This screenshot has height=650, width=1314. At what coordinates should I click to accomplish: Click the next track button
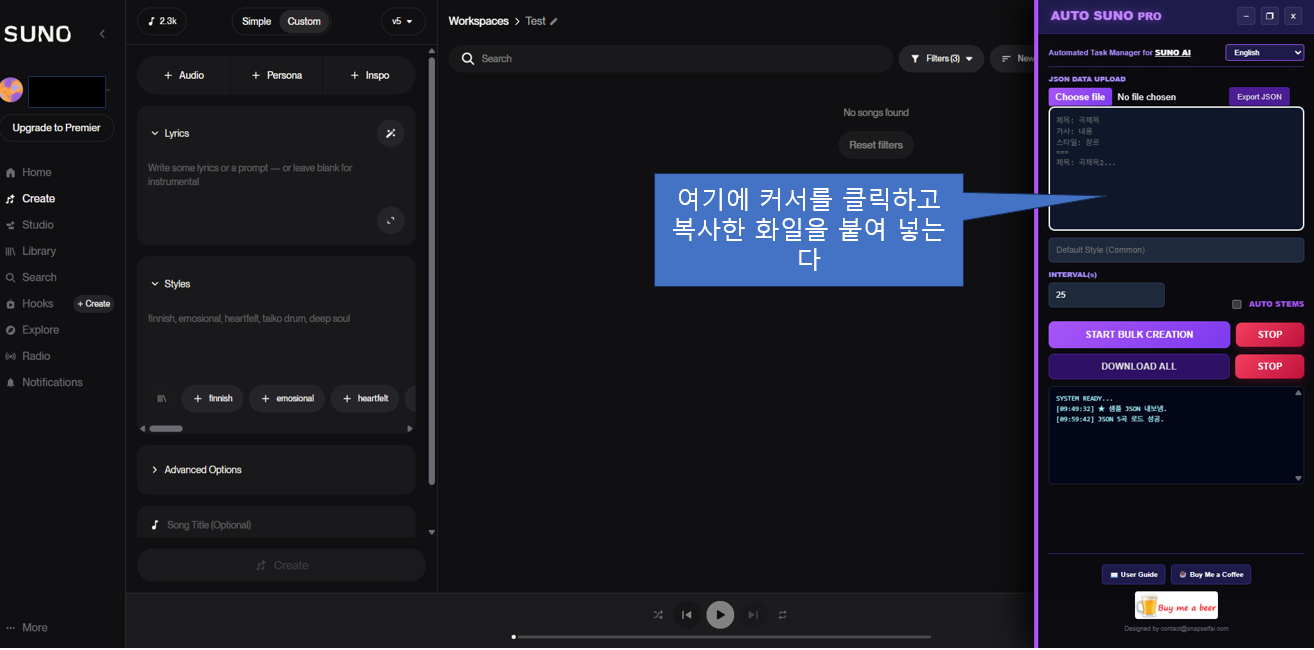click(x=753, y=615)
